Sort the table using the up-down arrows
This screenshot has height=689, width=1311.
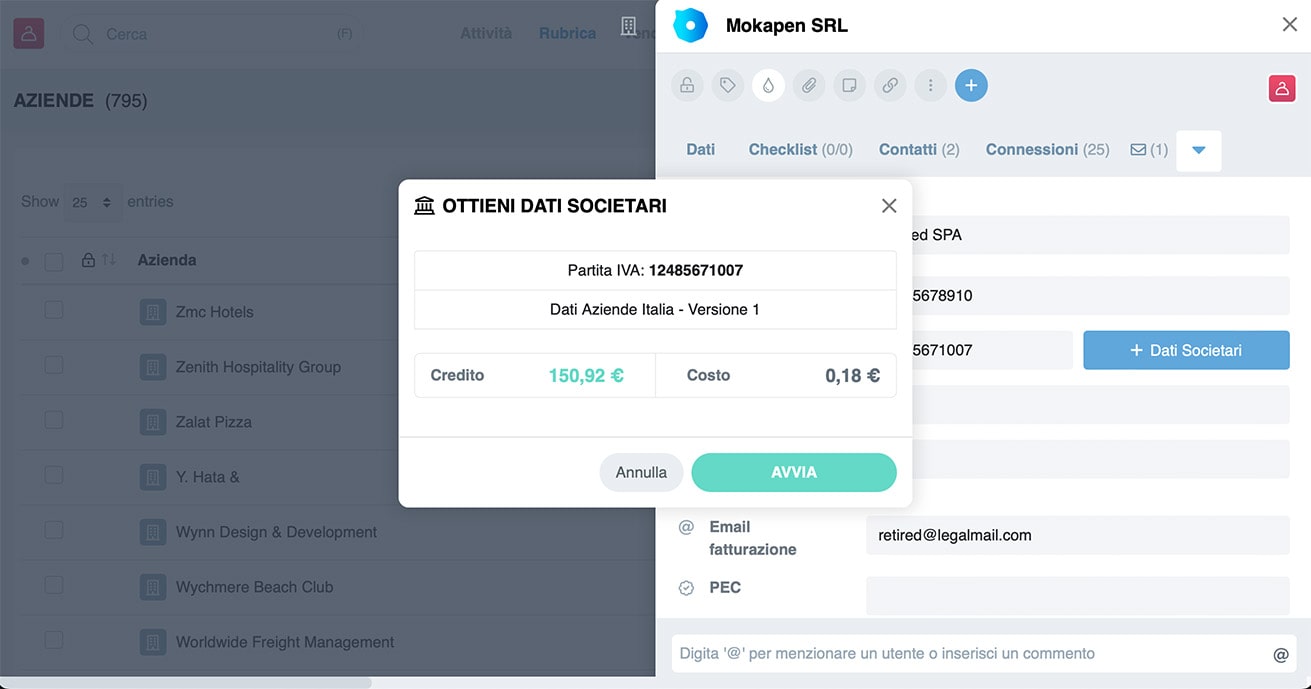[x=109, y=260]
